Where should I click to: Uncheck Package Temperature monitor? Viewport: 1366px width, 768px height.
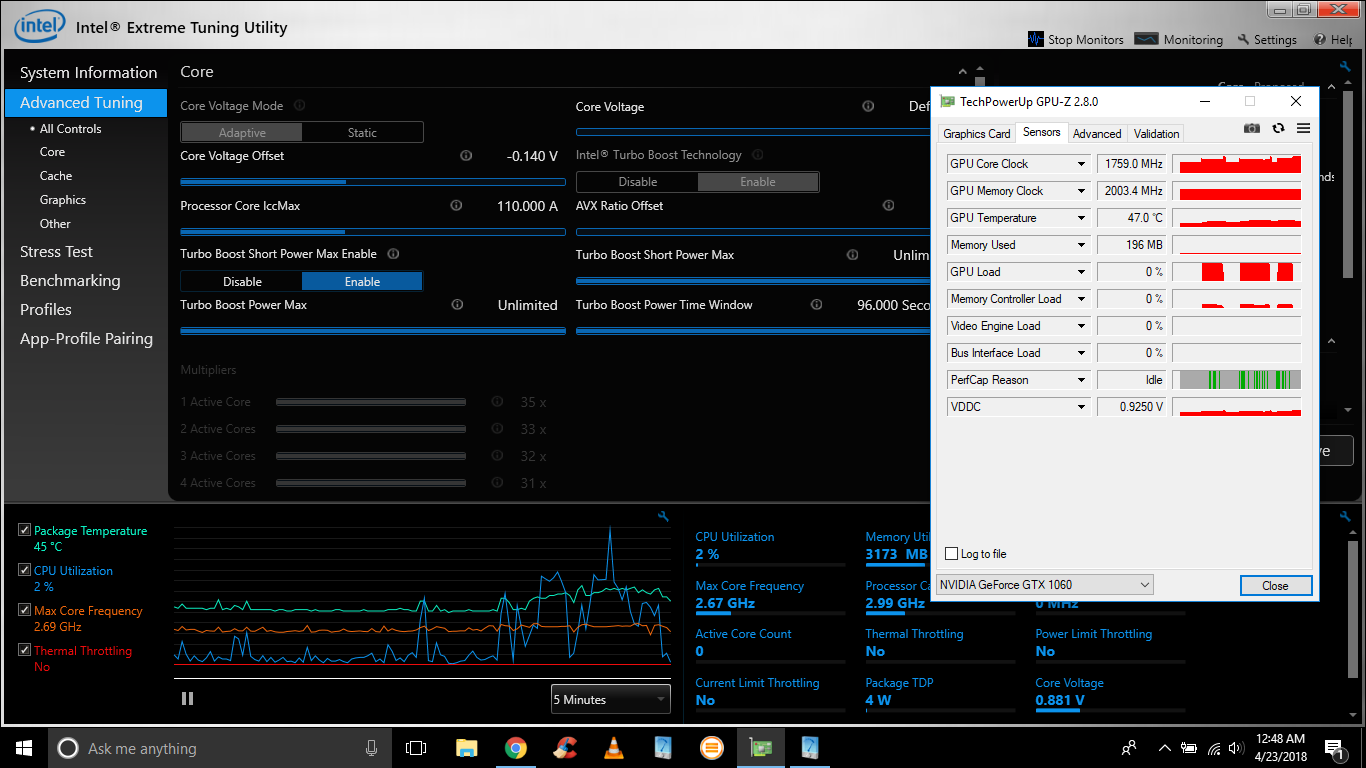point(25,530)
